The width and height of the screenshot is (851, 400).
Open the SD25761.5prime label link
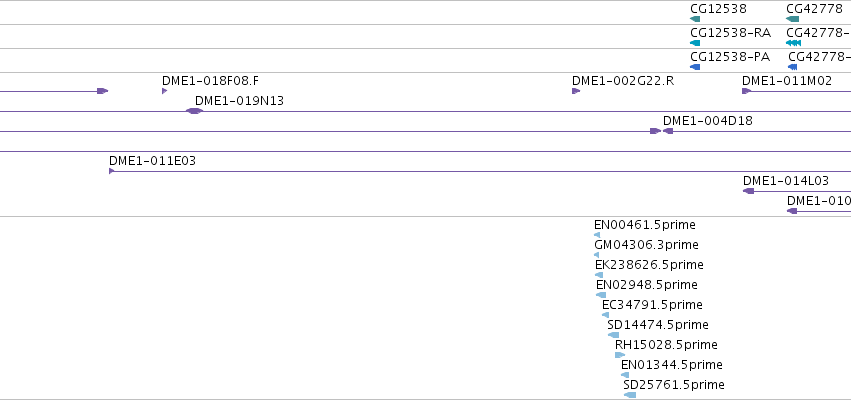coord(674,384)
